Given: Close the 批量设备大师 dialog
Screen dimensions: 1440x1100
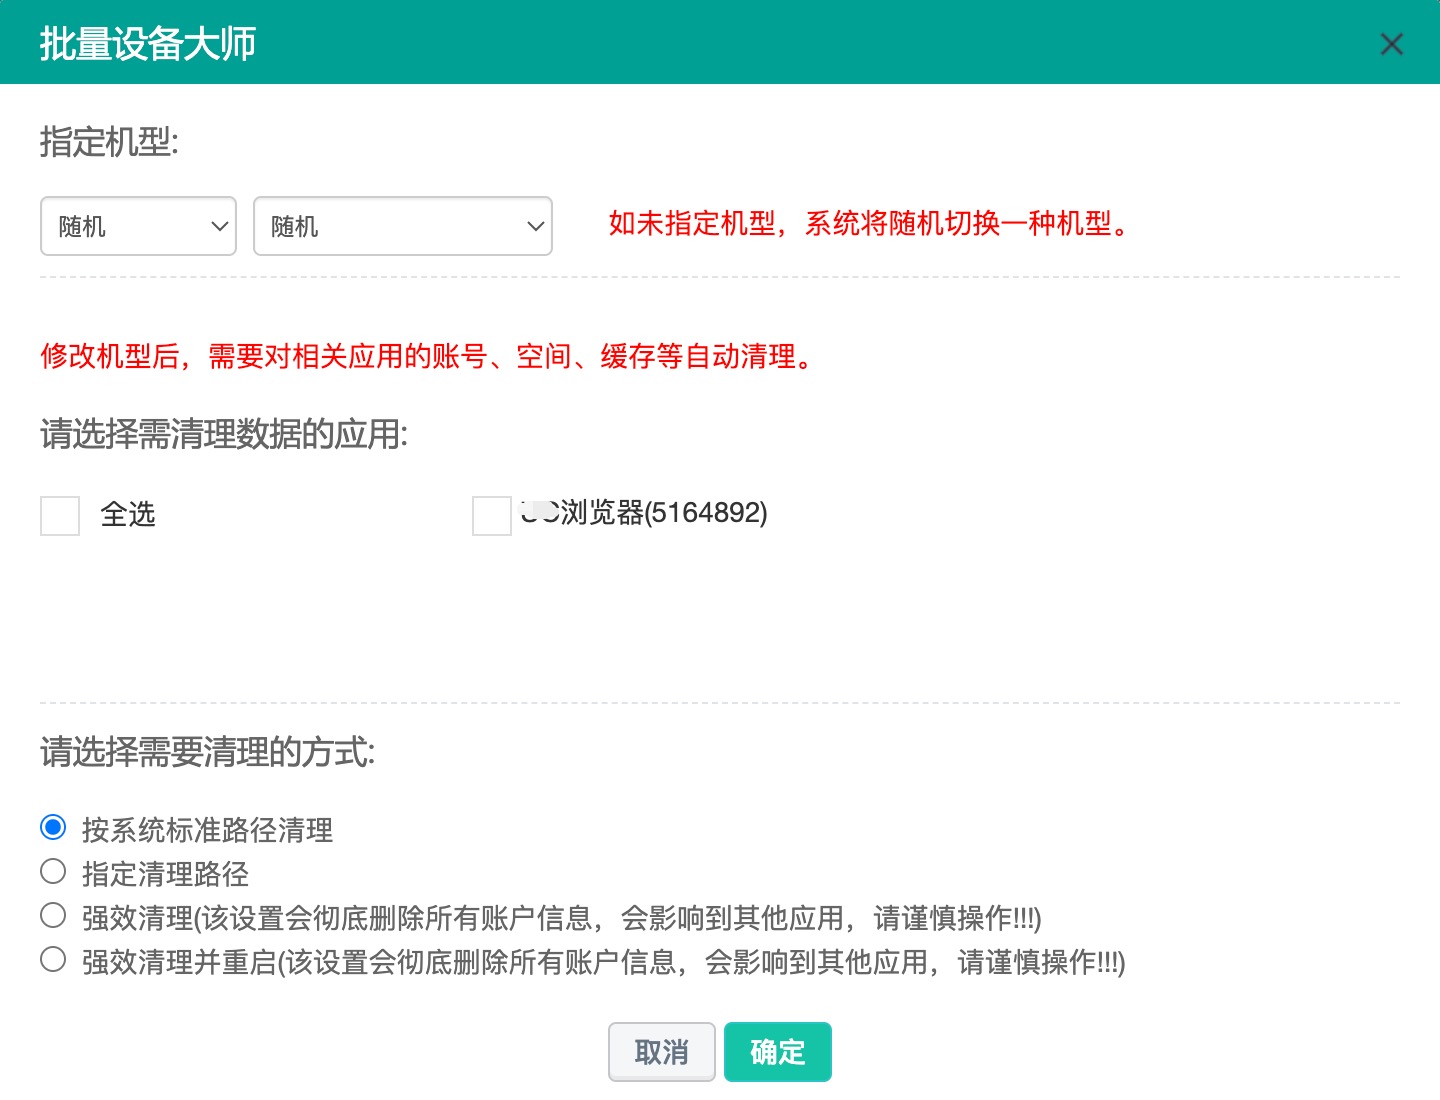Looking at the screenshot, I should point(1391,44).
